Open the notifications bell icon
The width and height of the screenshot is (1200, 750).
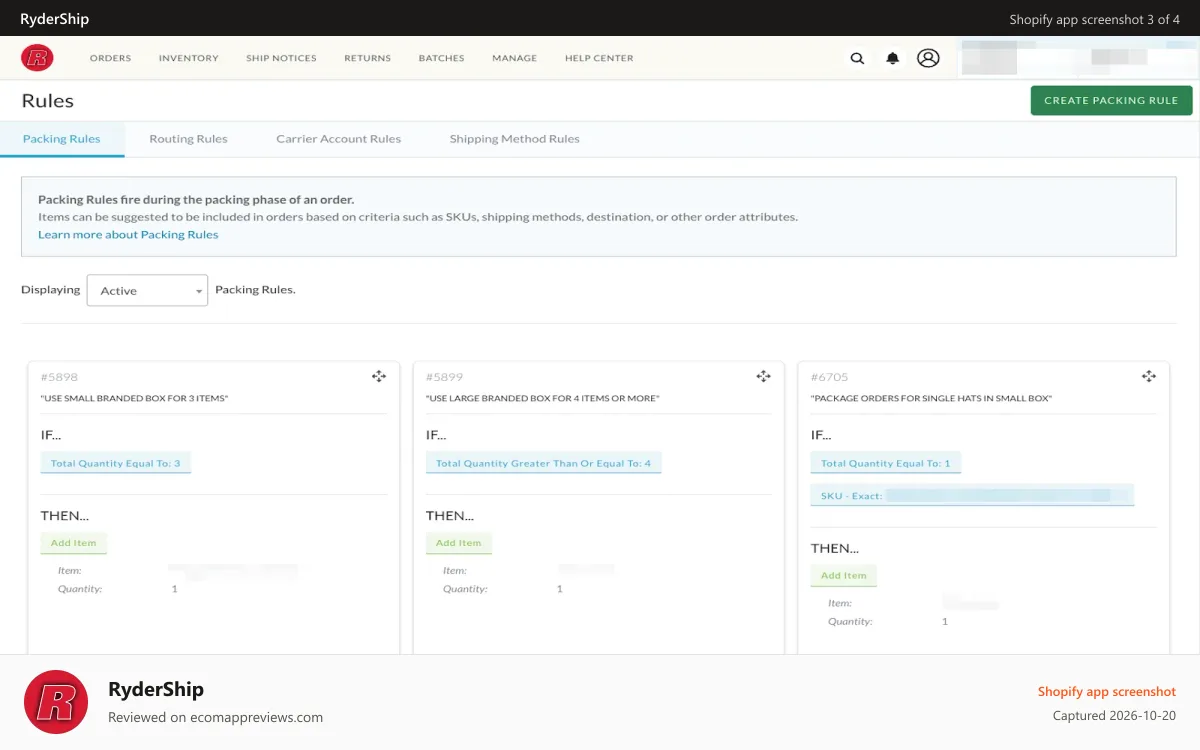tap(892, 58)
